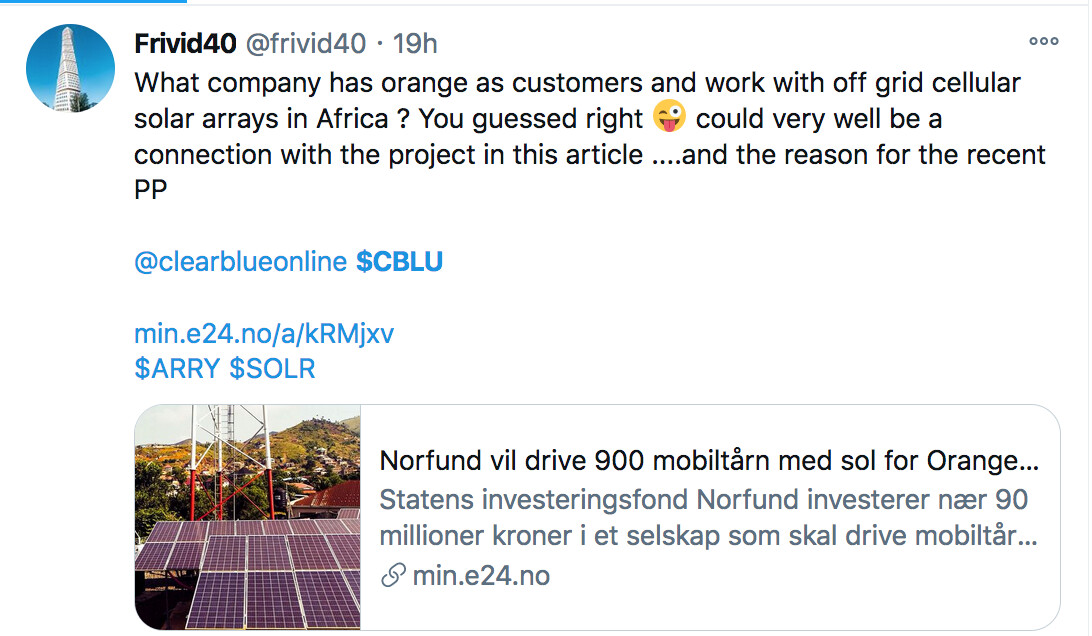Follow the min.e24.no/a/kRMjxv link
The width and height of the screenshot is (1092, 636).
tap(264, 334)
